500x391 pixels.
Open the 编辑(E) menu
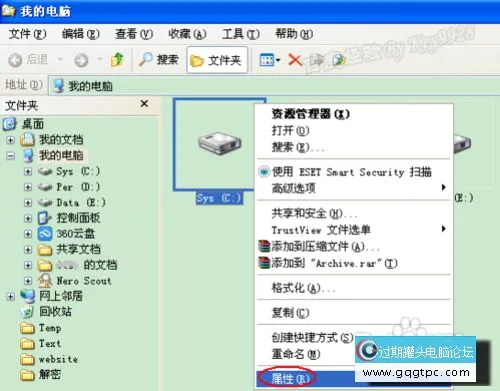coord(80,34)
